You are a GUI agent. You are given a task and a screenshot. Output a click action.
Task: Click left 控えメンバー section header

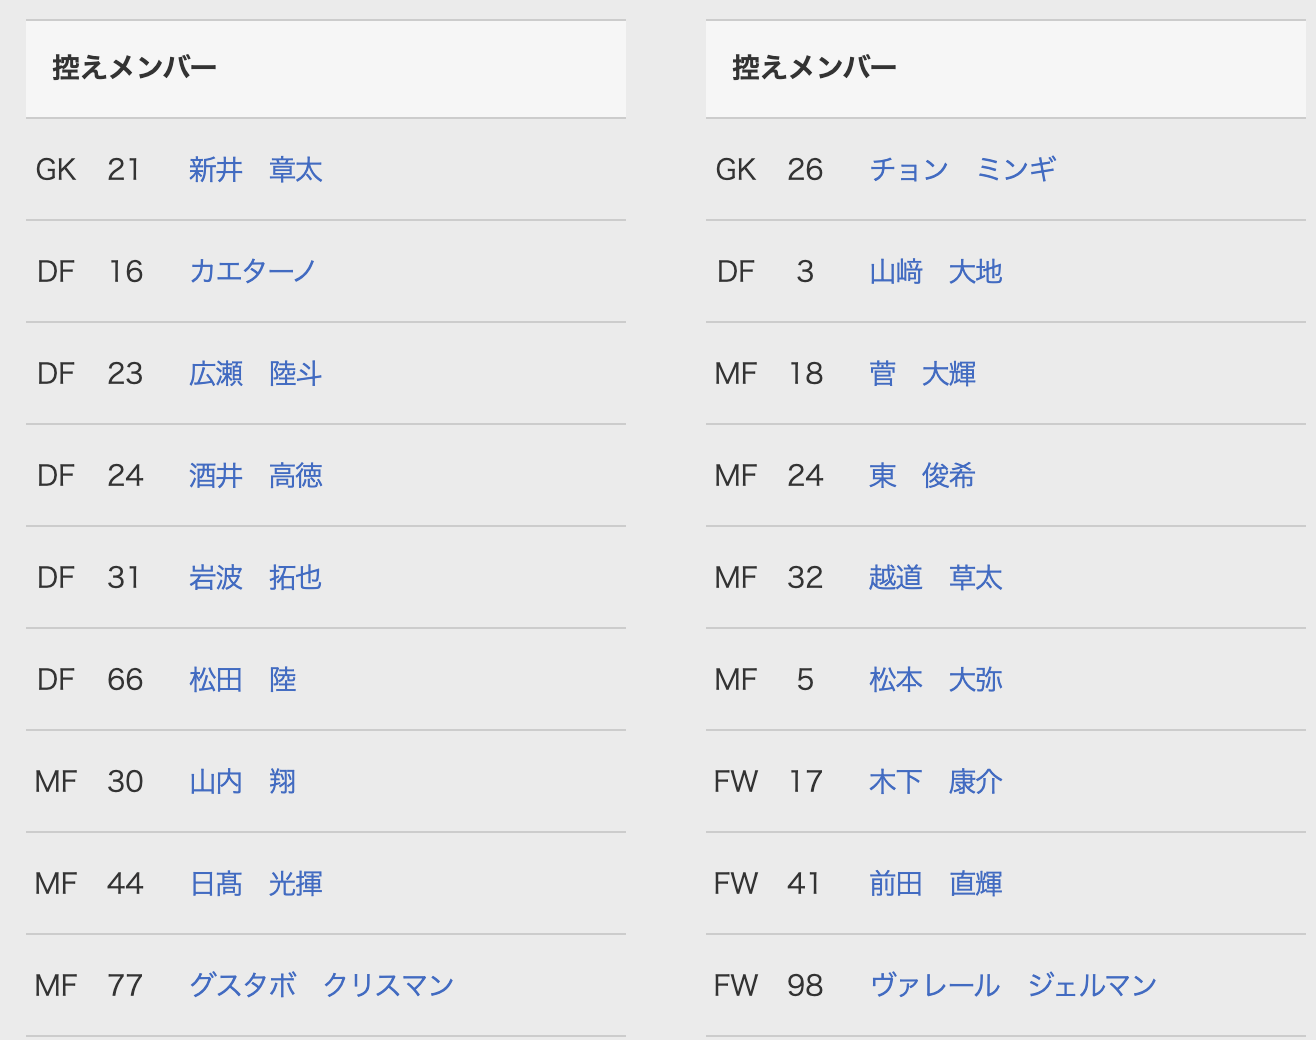tap(326, 69)
